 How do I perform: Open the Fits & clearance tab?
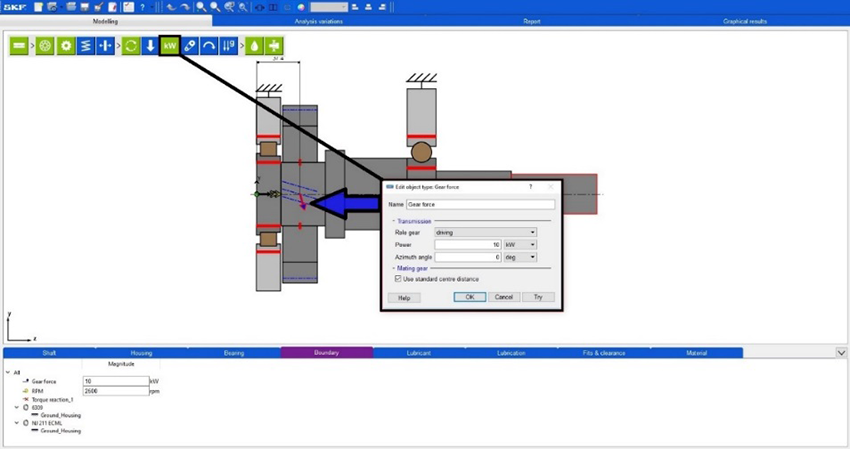pos(604,352)
